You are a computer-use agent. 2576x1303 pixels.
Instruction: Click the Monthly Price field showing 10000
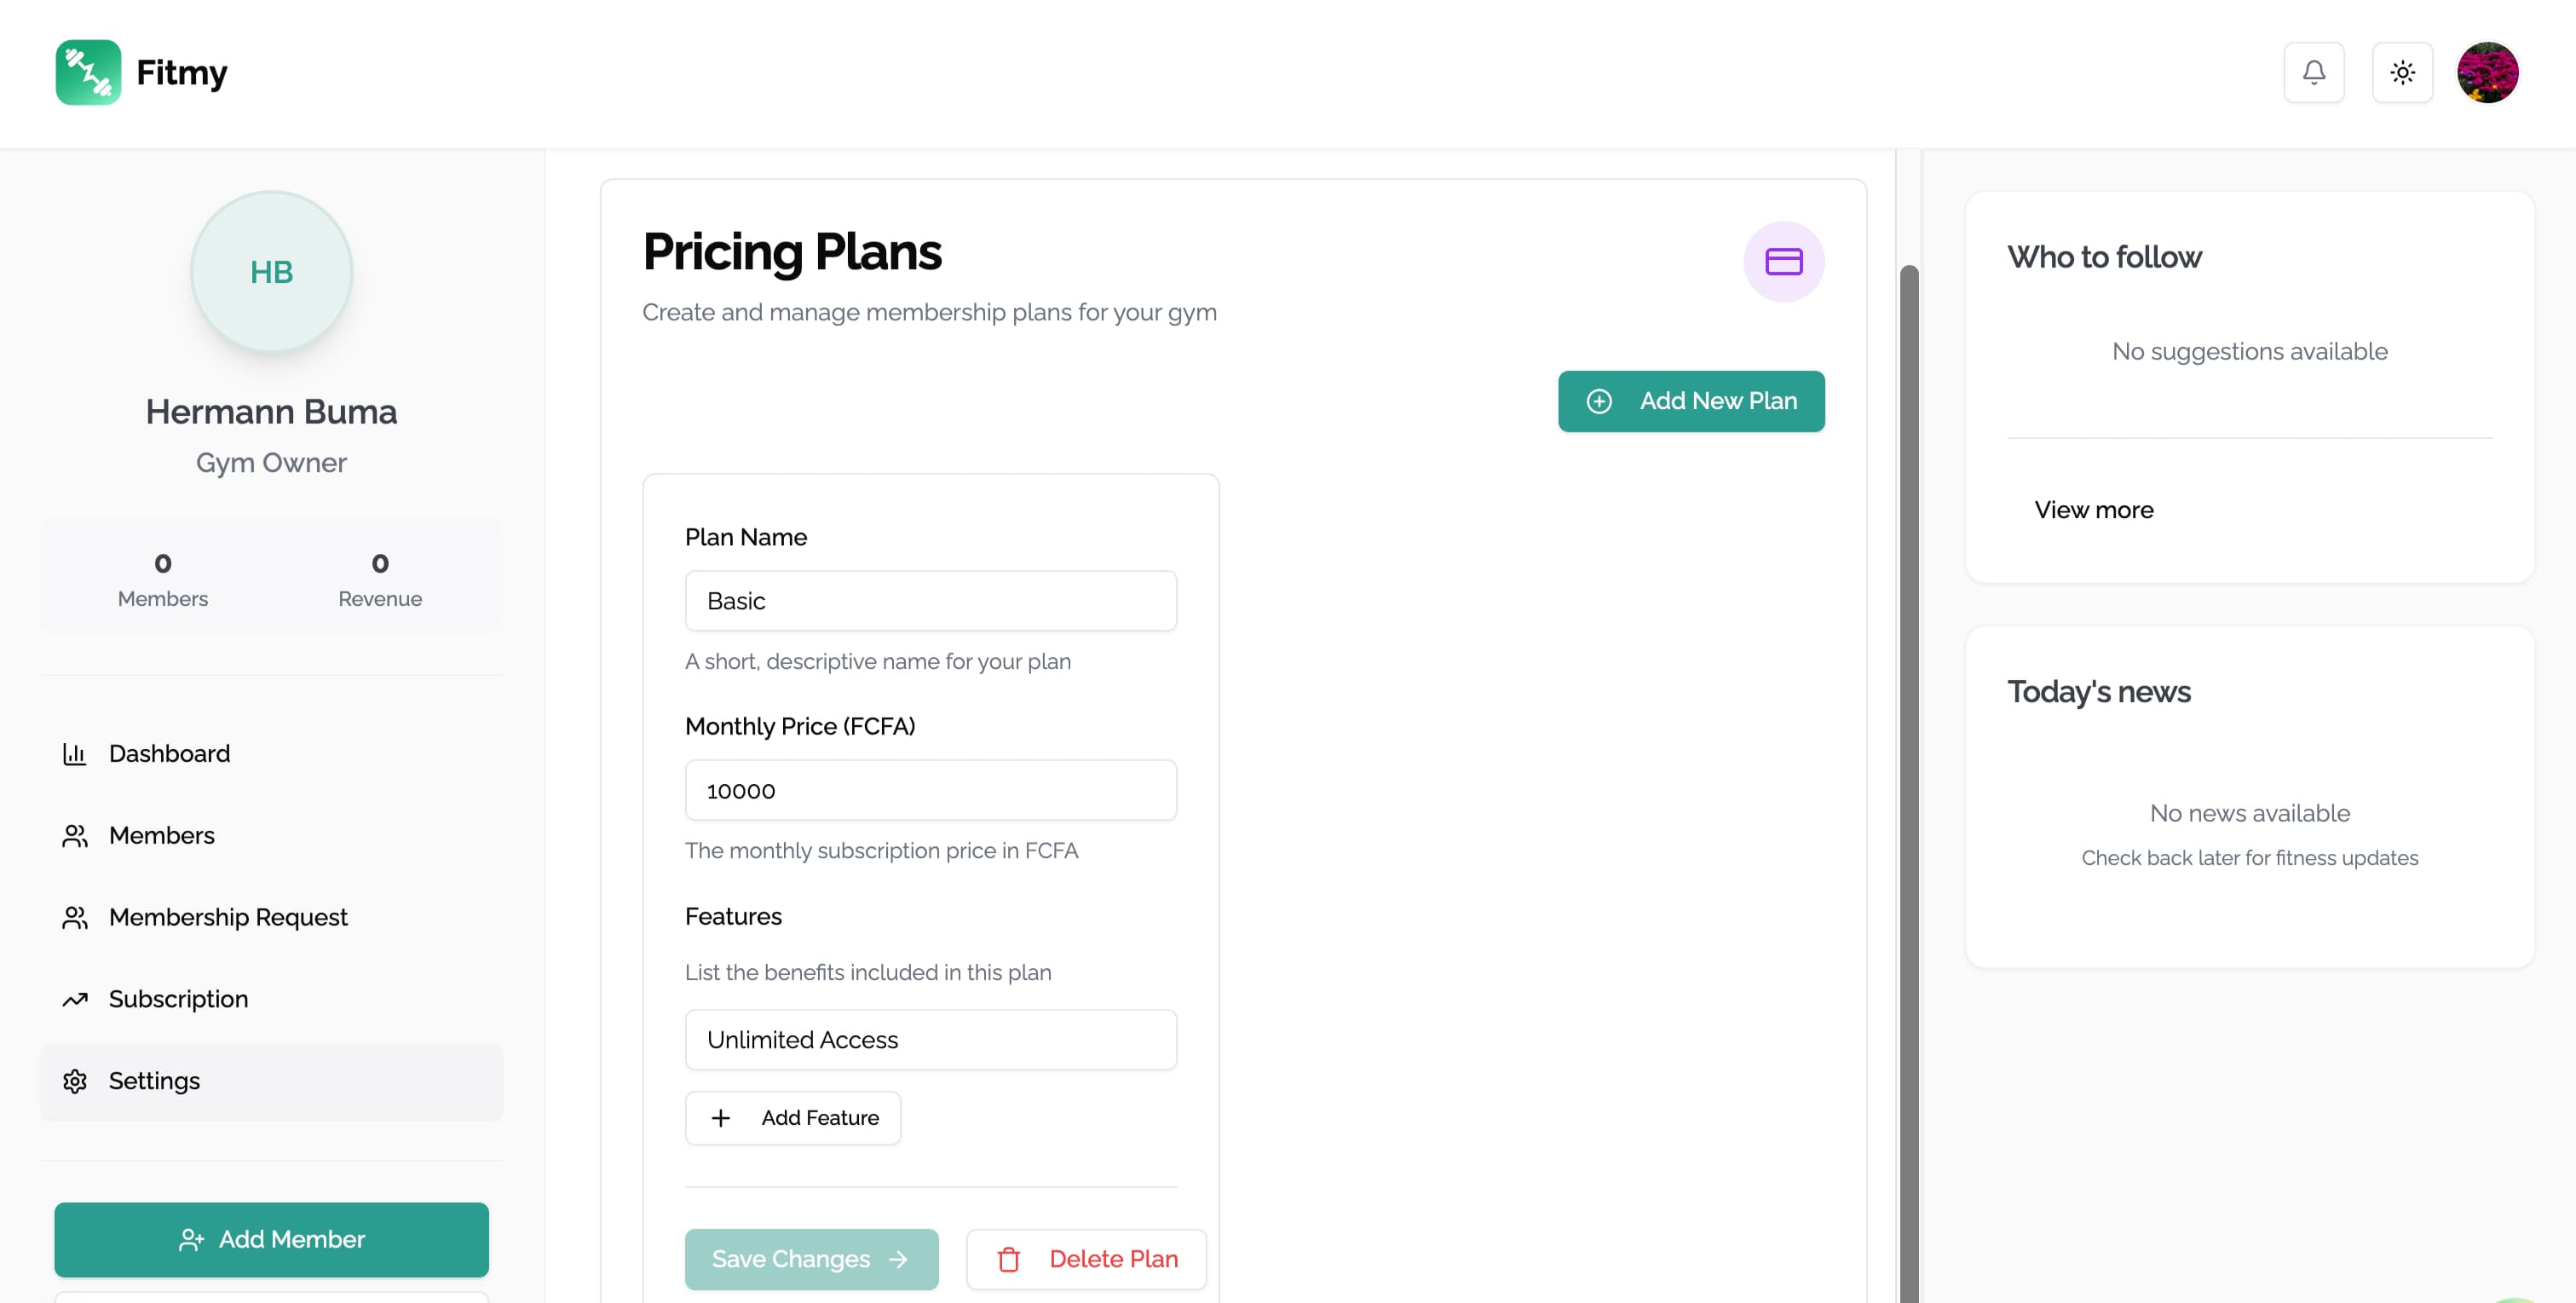[930, 790]
